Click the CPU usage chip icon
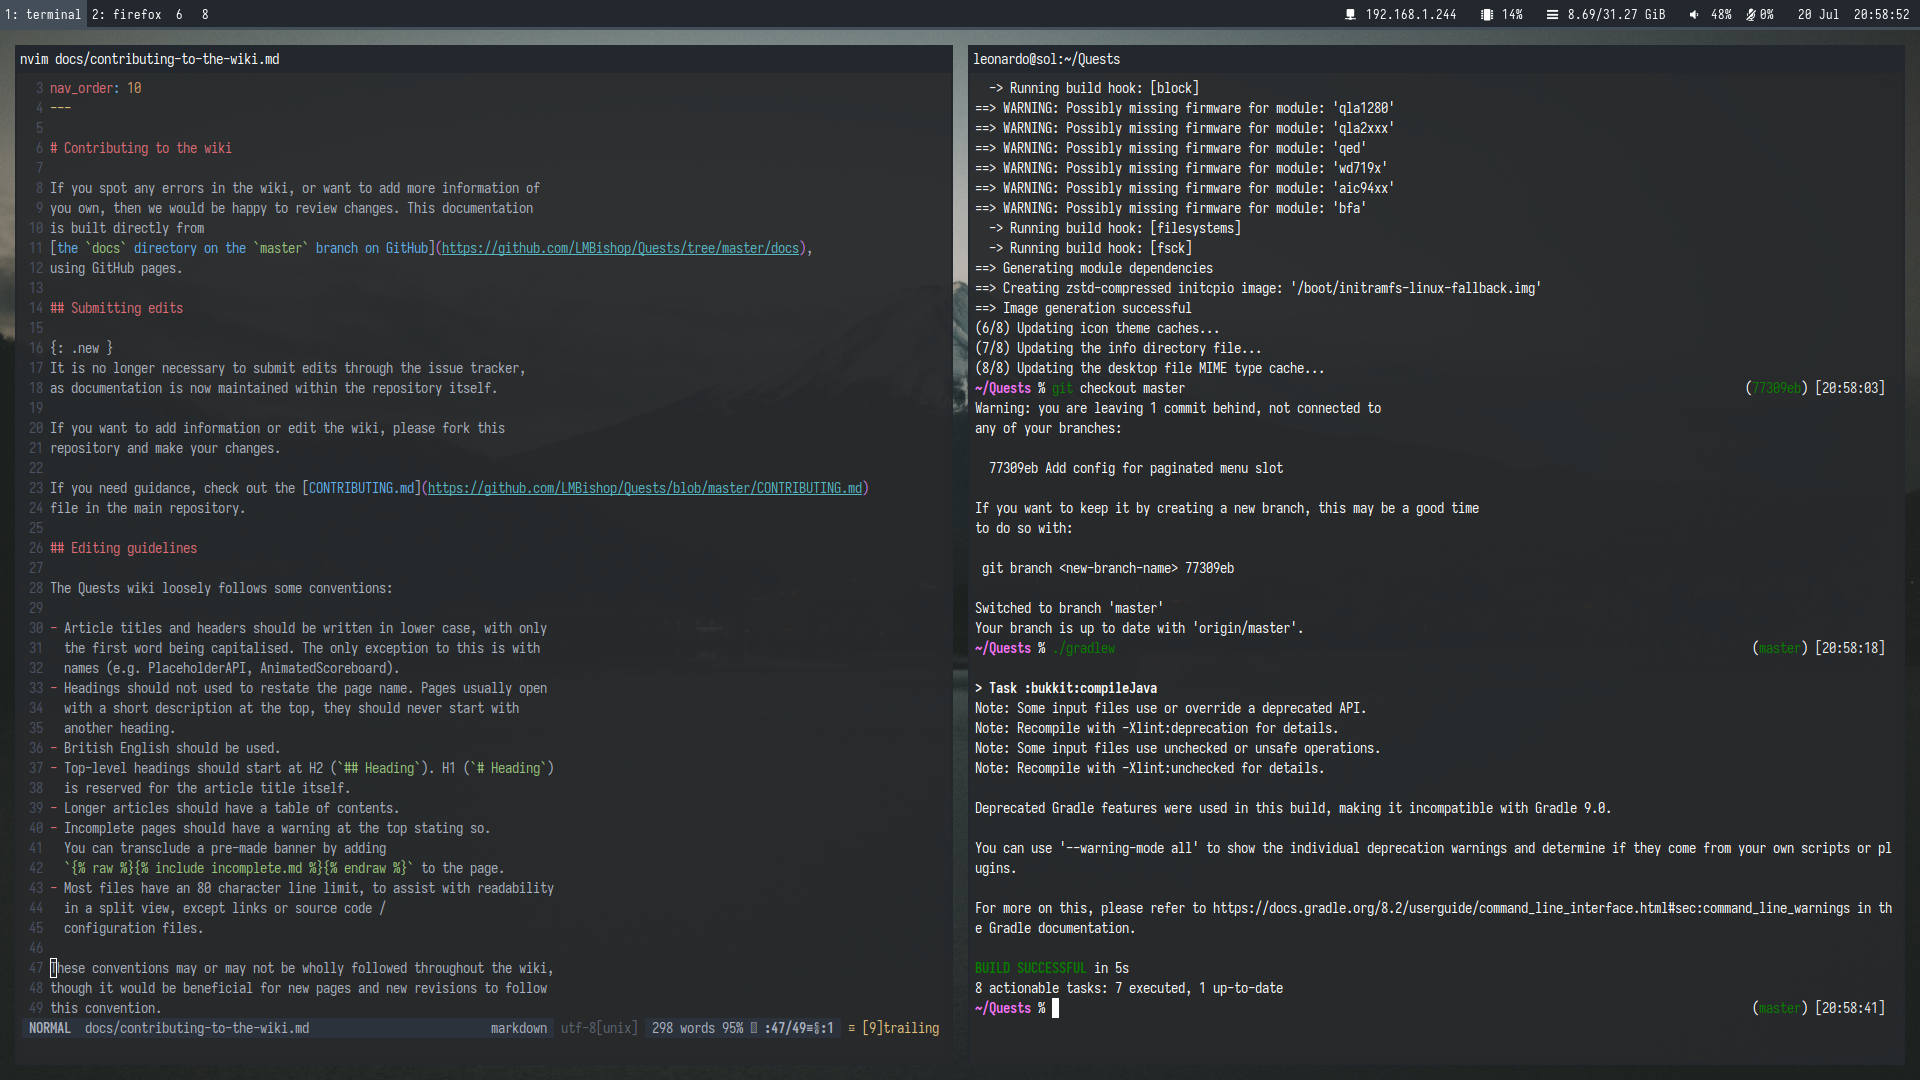The image size is (1920, 1080). coord(1487,15)
